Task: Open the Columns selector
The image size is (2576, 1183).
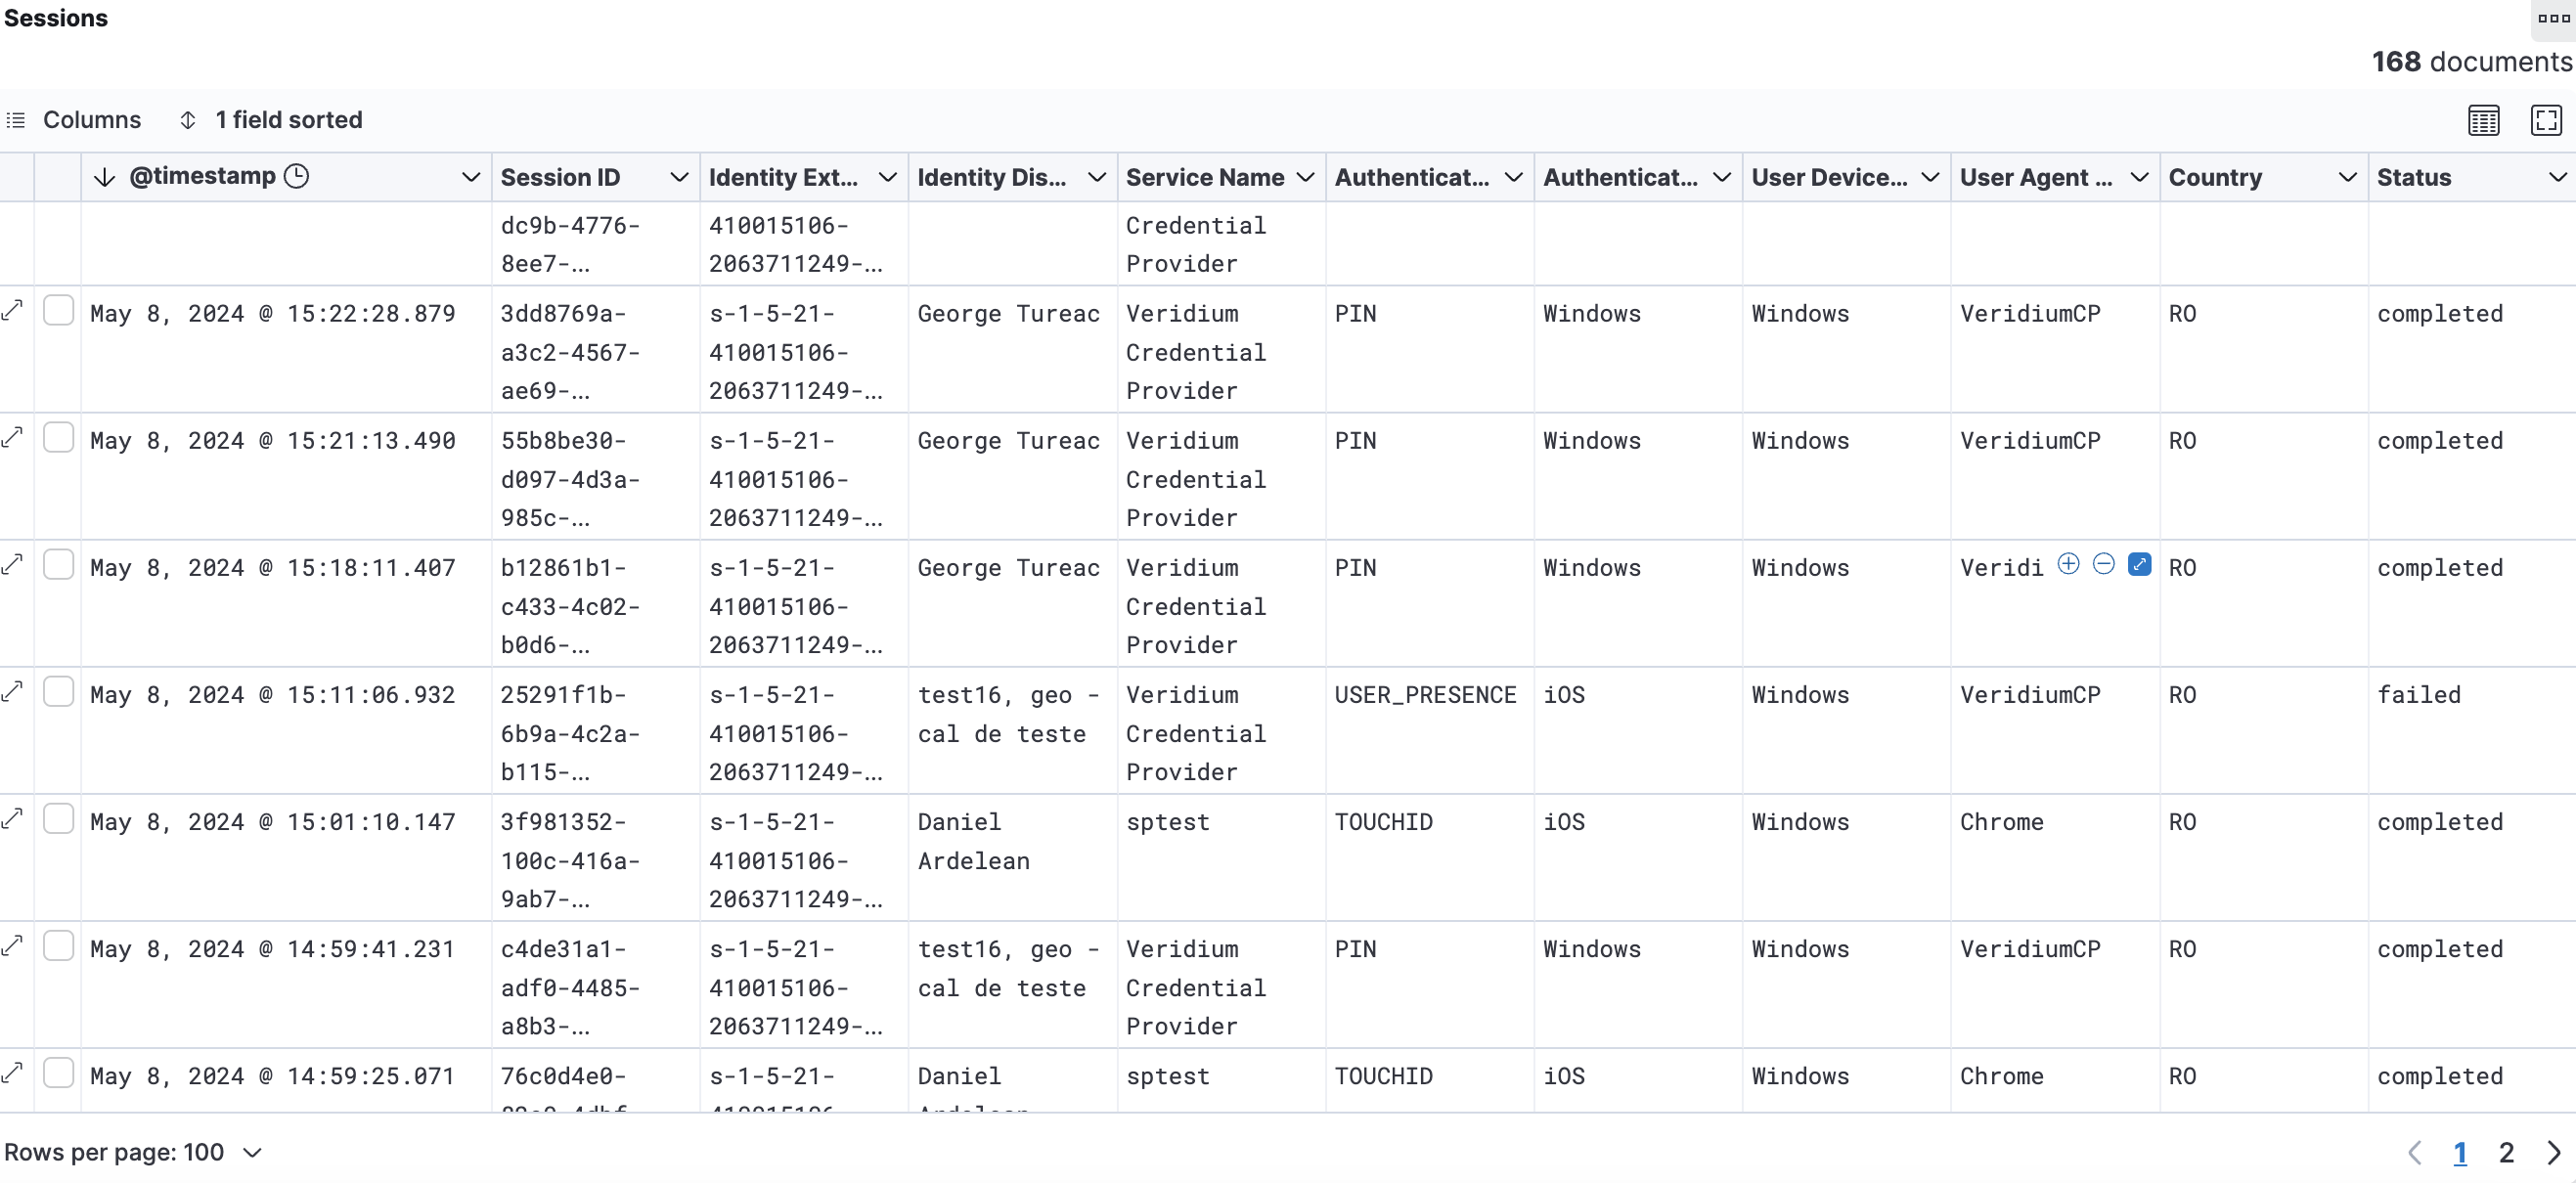Action: click(x=74, y=120)
